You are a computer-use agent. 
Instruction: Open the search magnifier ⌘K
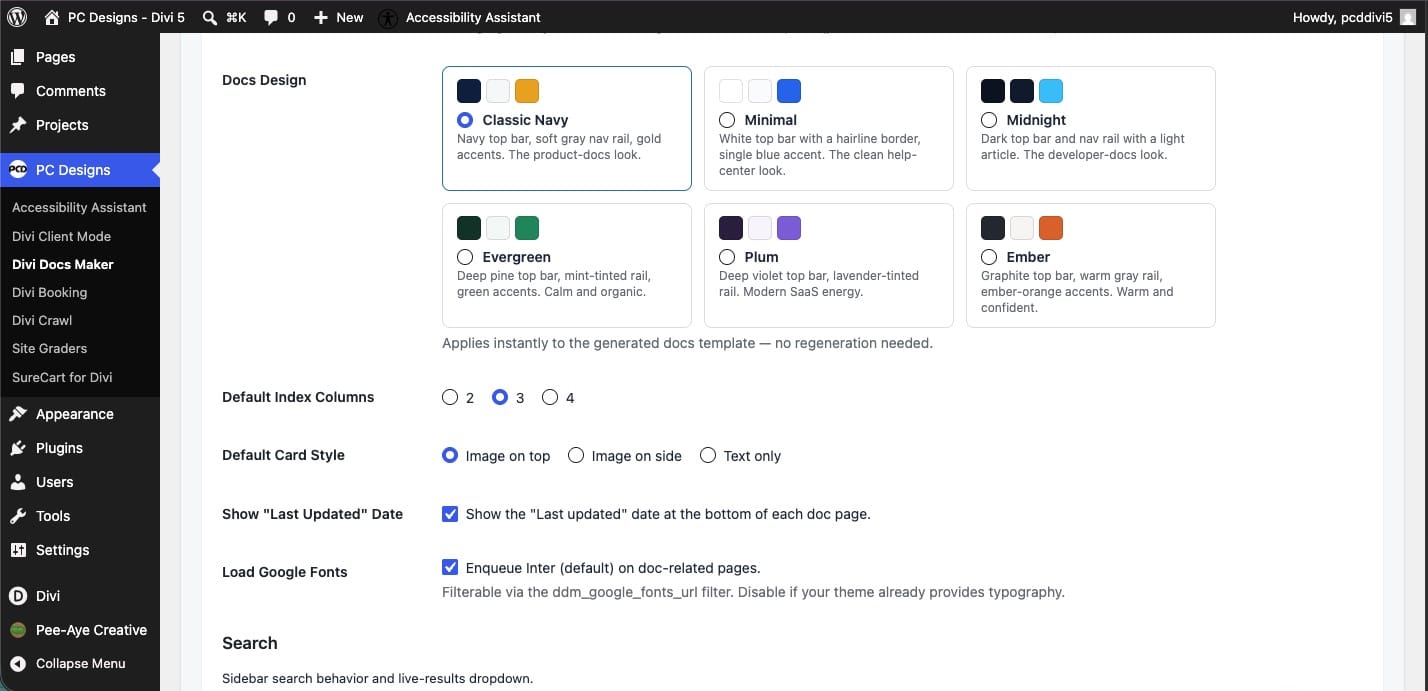click(x=210, y=17)
